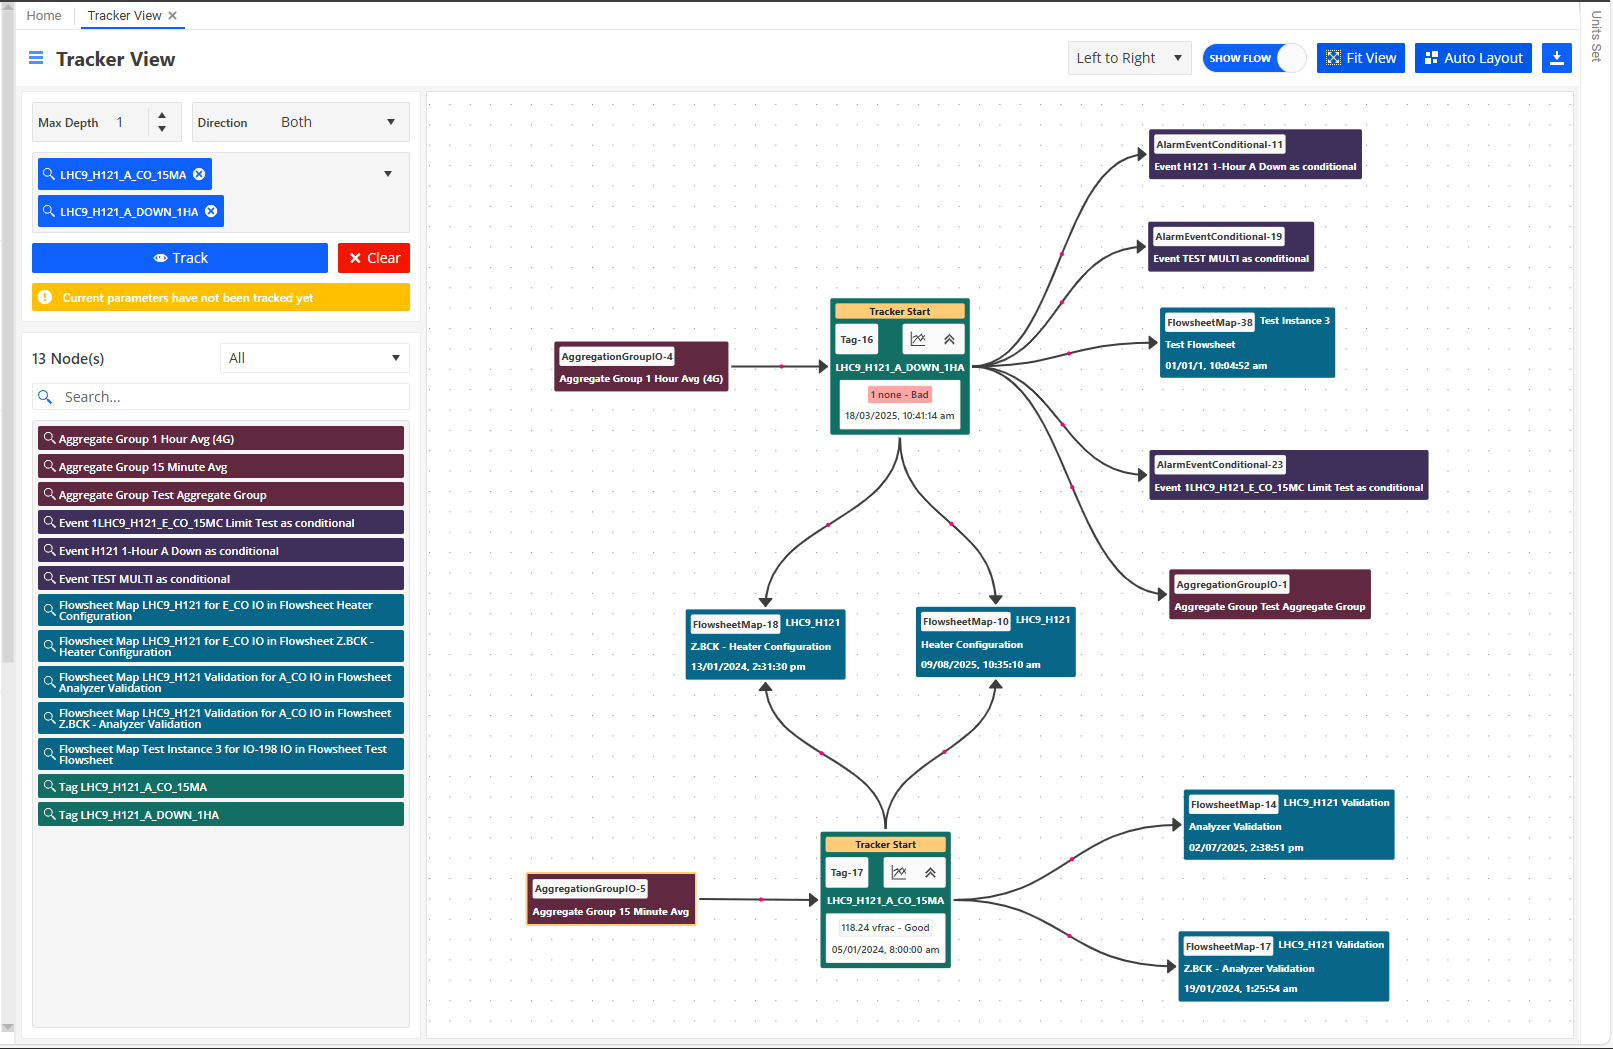Remove LHC9_H121_A_CO_15MA tag chip

pyautogui.click(x=199, y=174)
